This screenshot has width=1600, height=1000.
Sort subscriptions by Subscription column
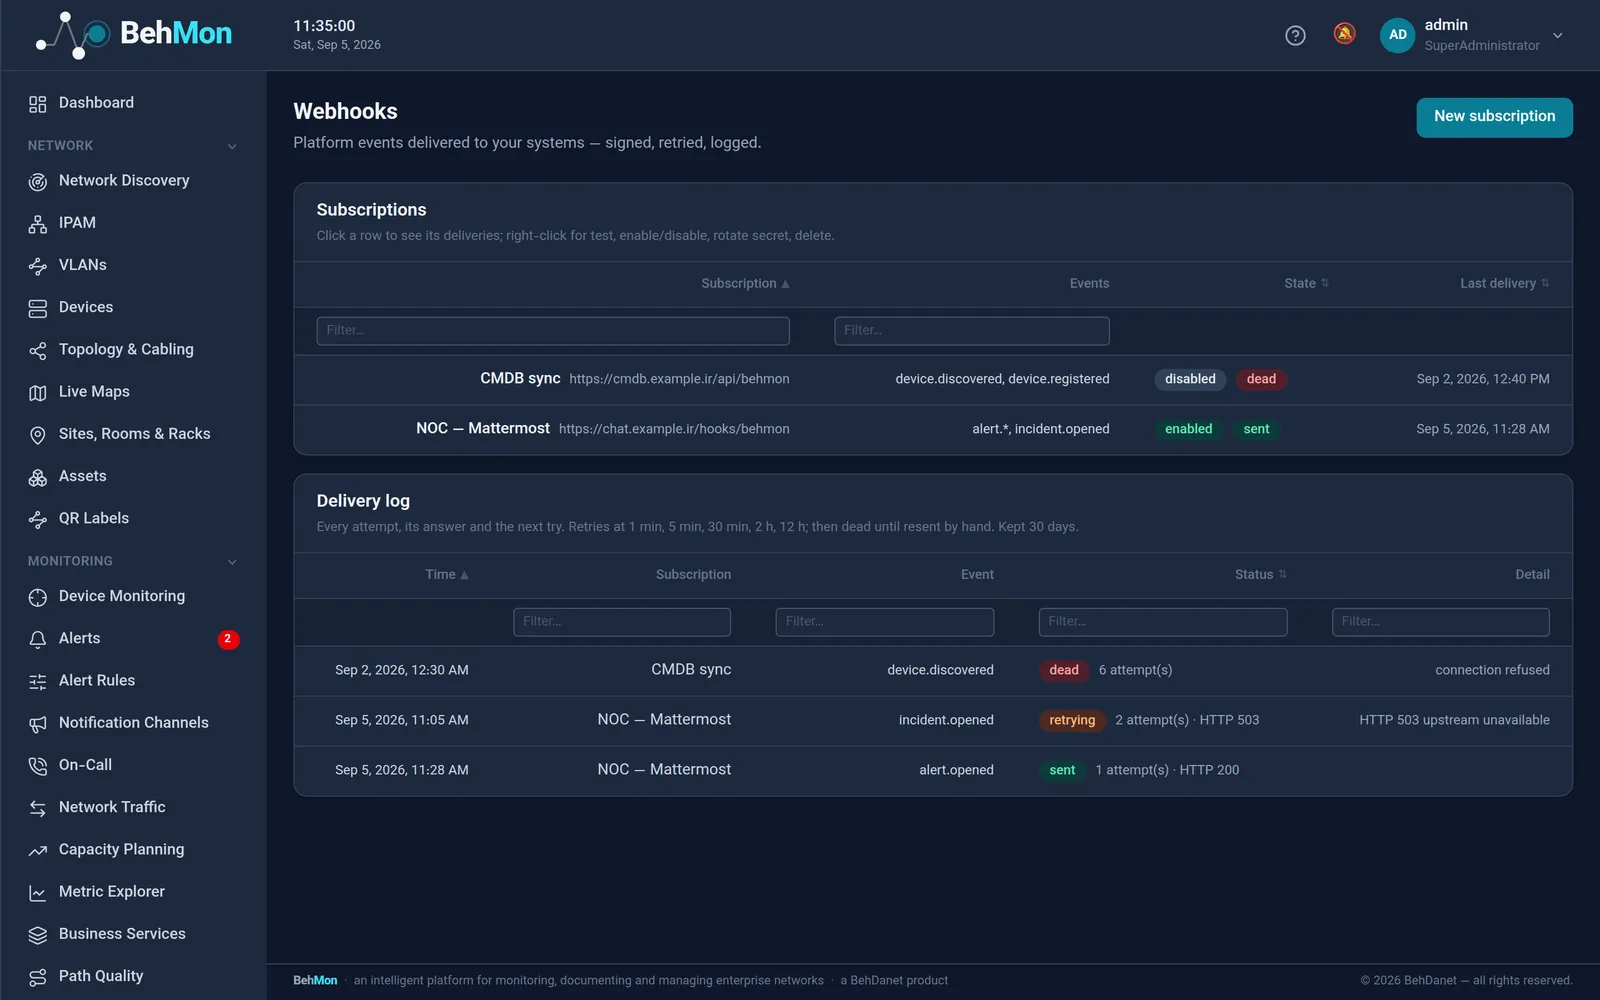point(745,284)
